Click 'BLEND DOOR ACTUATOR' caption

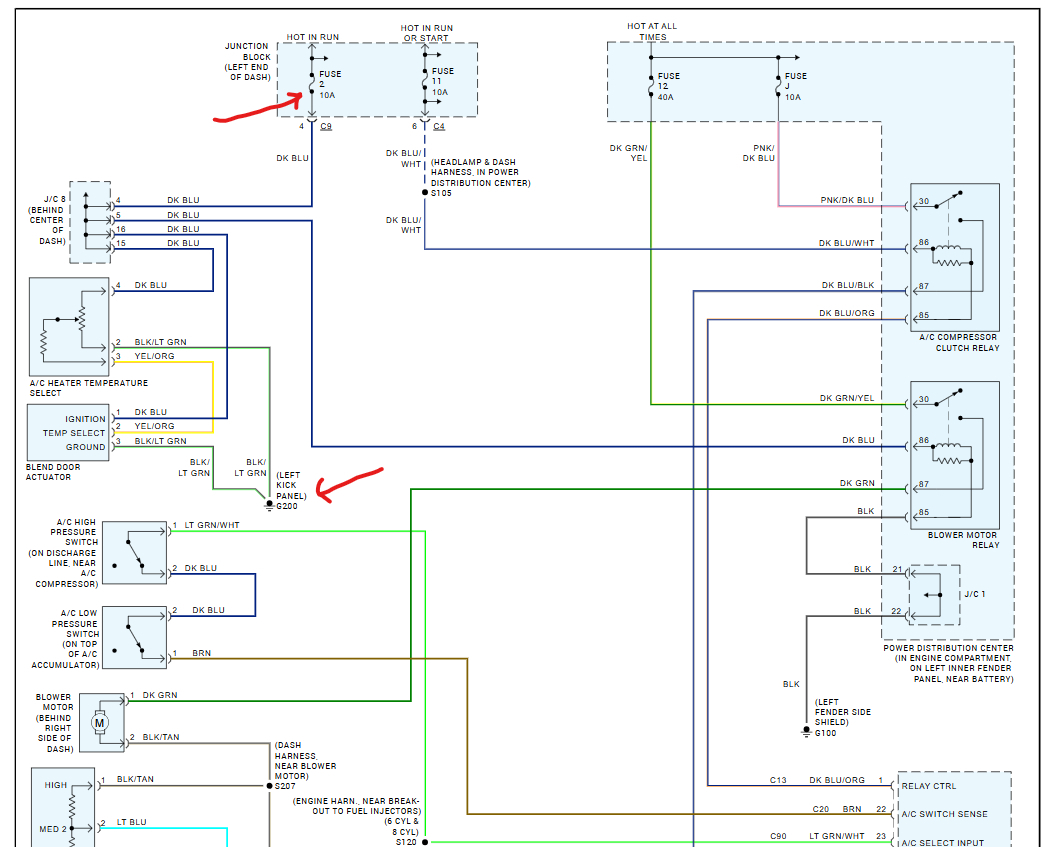click(53, 471)
